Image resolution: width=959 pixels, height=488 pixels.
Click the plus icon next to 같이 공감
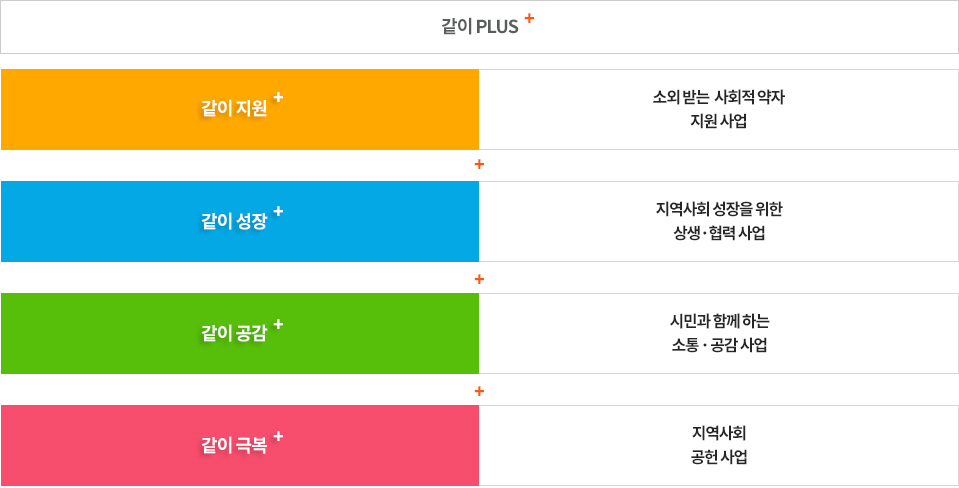[x=278, y=323]
